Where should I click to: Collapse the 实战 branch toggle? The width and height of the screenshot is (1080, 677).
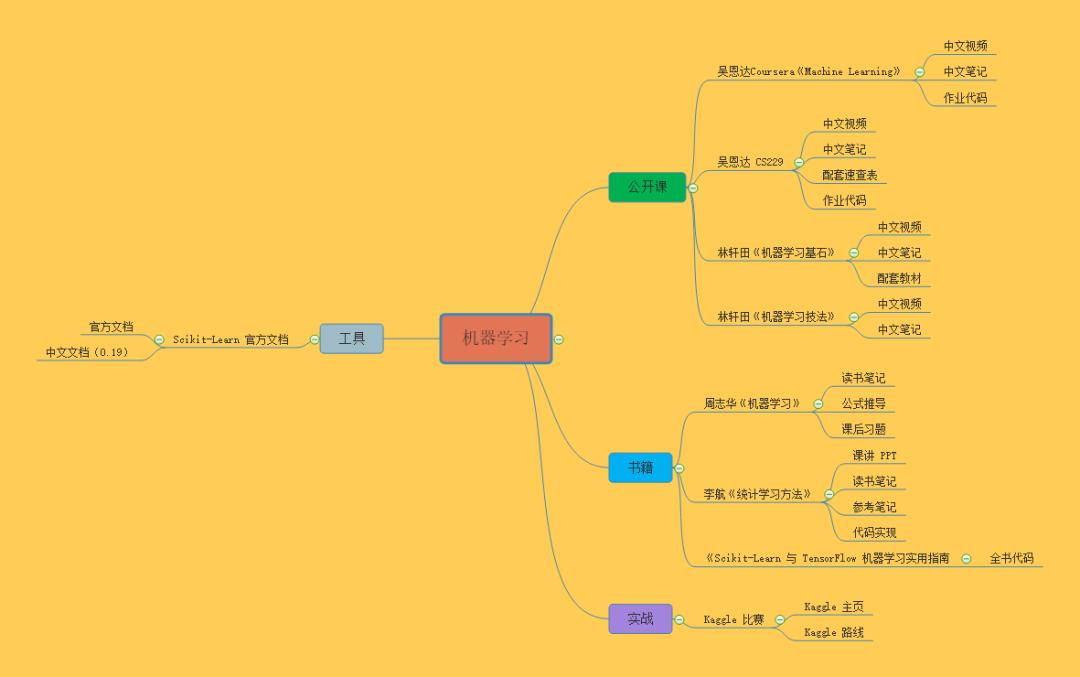[x=679, y=620]
